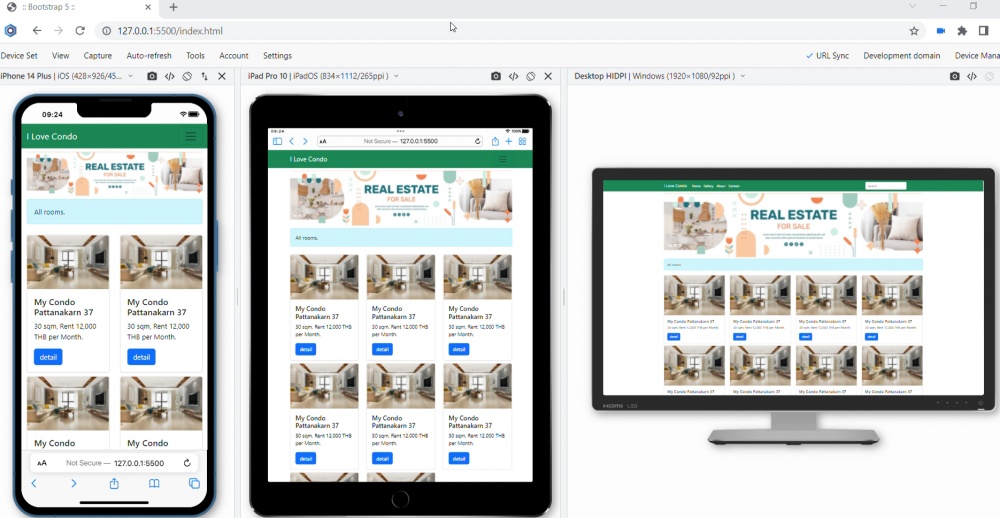1000x518 pixels.
Task: Open the Settings menu
Action: coord(277,56)
